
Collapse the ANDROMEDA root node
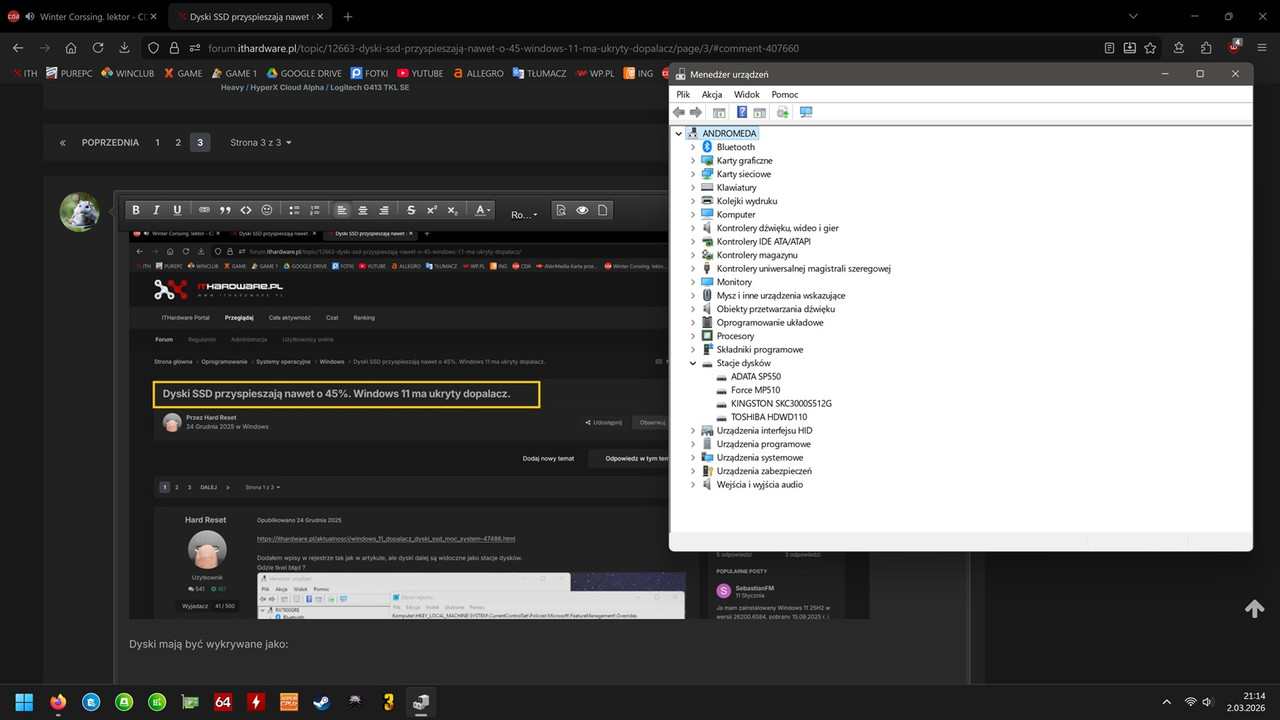coord(679,133)
